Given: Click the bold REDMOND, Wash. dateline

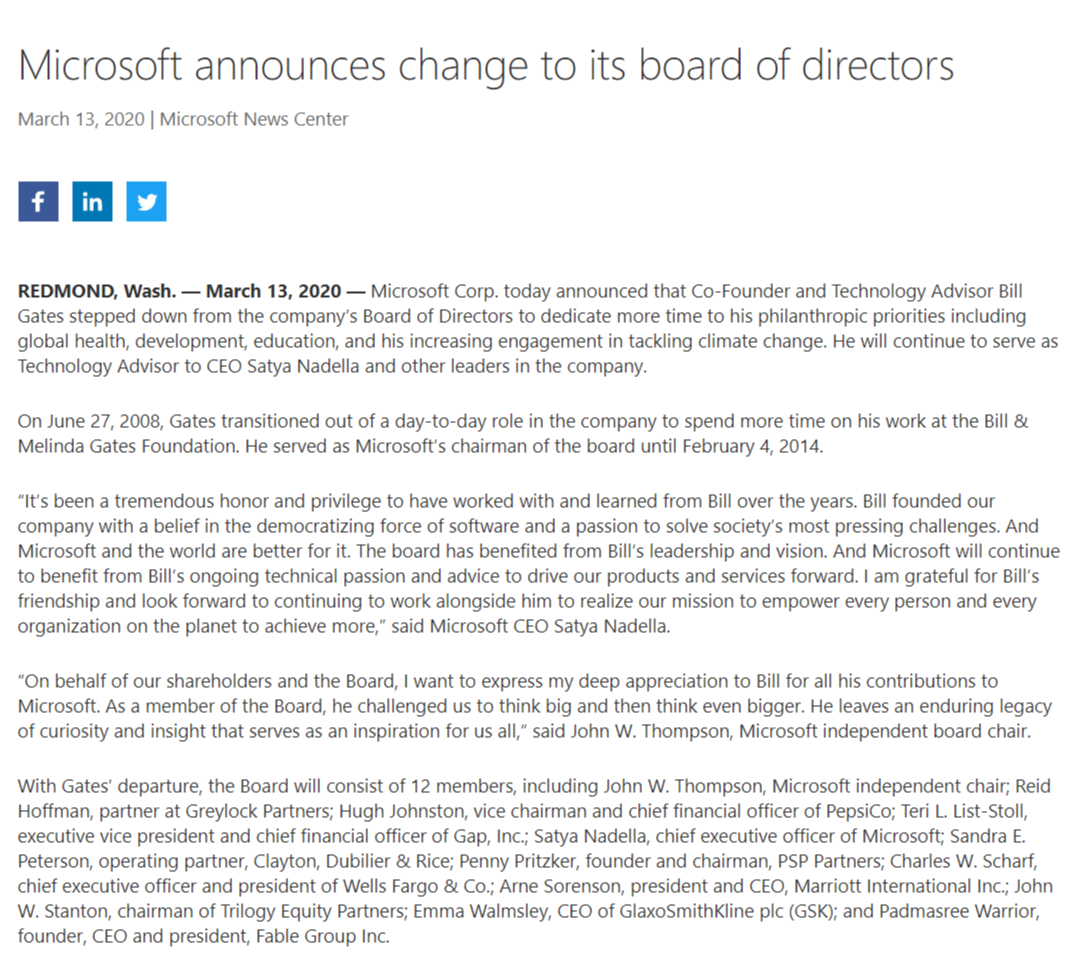Looking at the screenshot, I should pyautogui.click(x=97, y=291).
